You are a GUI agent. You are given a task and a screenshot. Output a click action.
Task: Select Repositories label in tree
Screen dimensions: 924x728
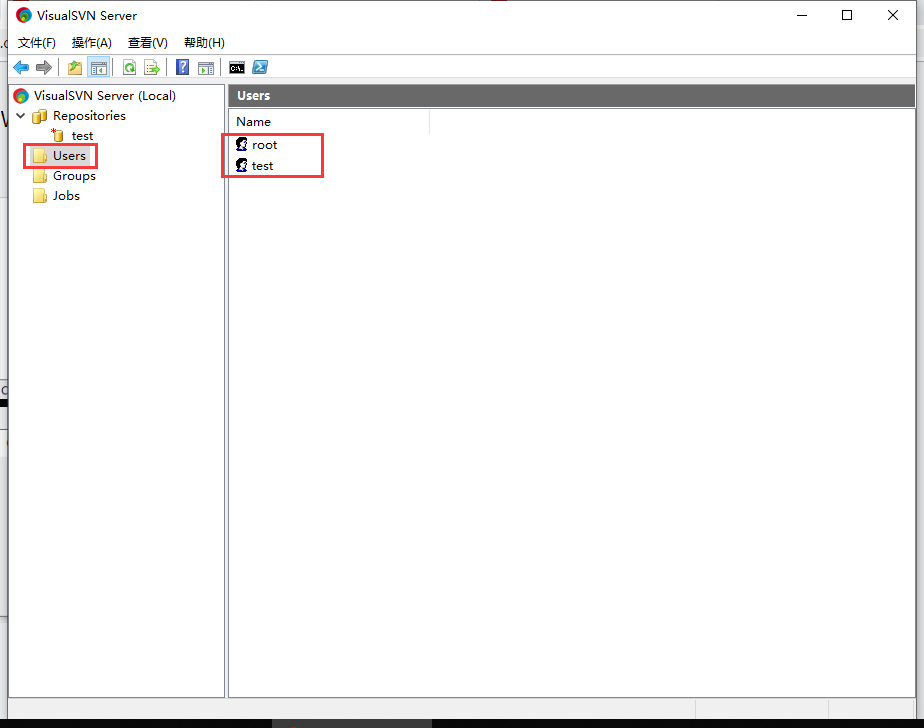coord(89,116)
